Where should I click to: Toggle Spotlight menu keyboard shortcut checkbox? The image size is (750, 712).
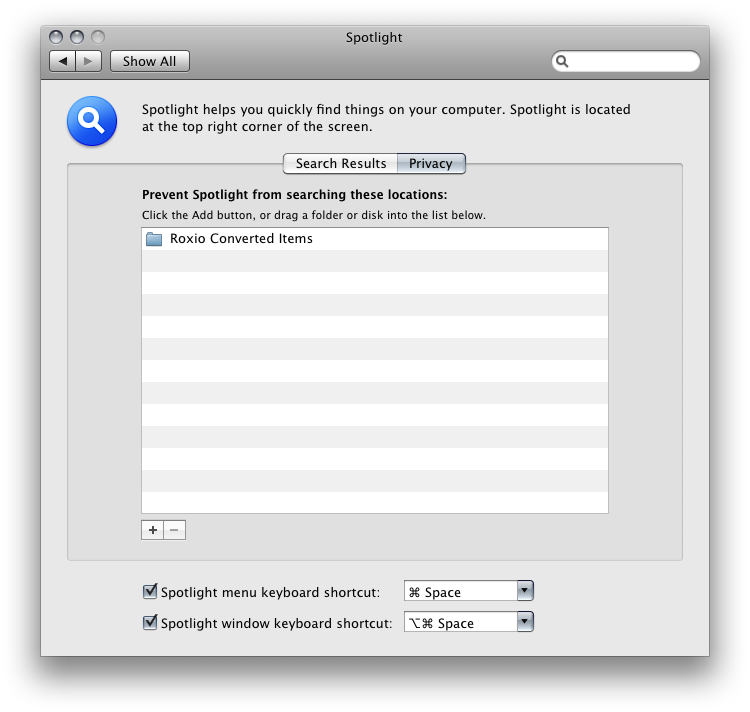[x=150, y=592]
